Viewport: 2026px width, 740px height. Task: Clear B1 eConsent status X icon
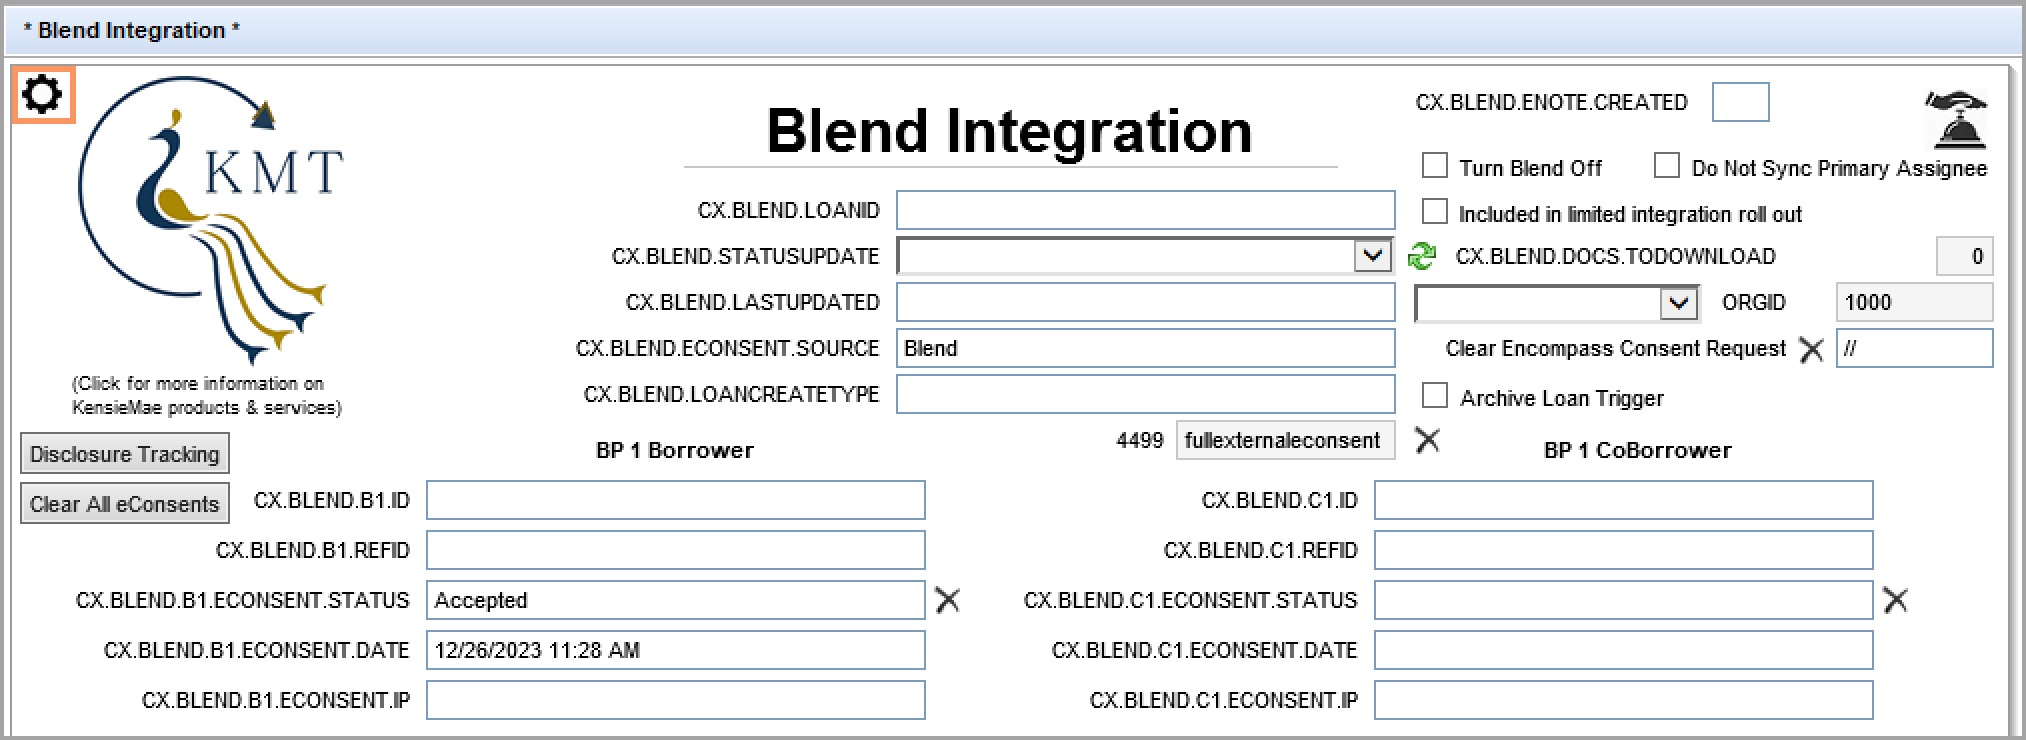(947, 600)
